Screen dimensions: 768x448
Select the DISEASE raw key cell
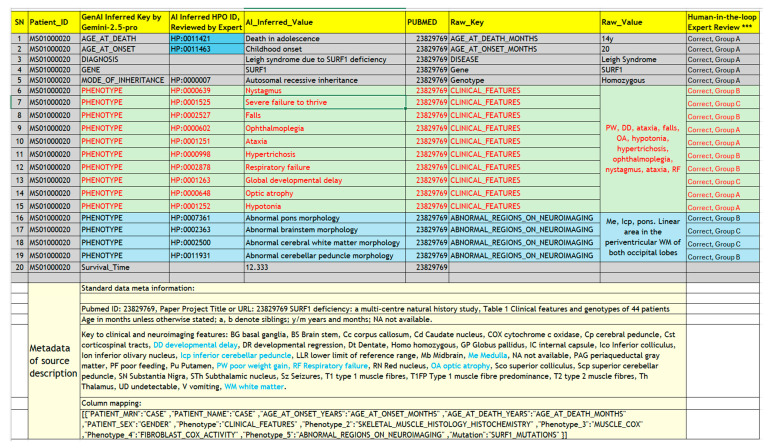(x=524, y=59)
